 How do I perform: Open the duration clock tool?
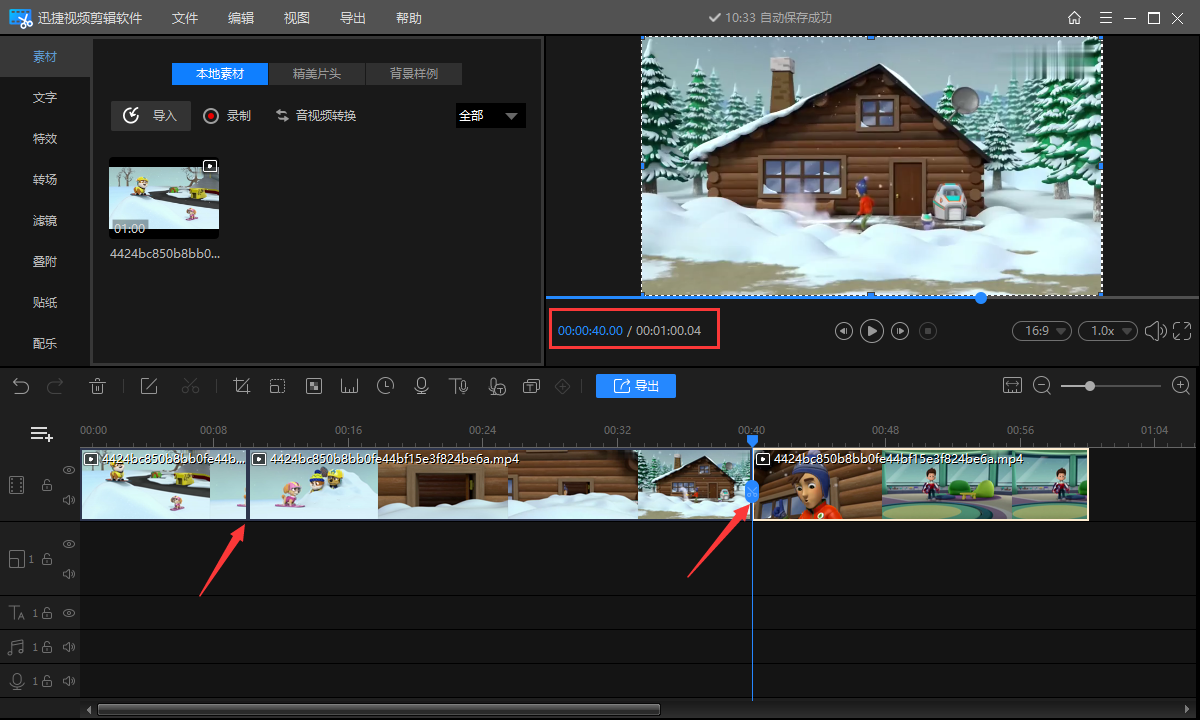386,386
